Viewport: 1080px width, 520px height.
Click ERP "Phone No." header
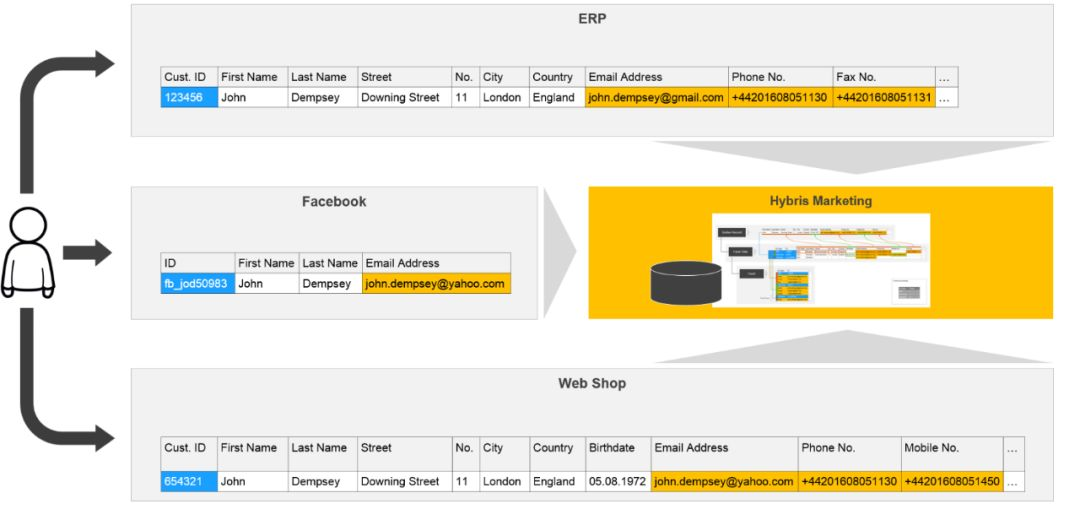pos(780,77)
